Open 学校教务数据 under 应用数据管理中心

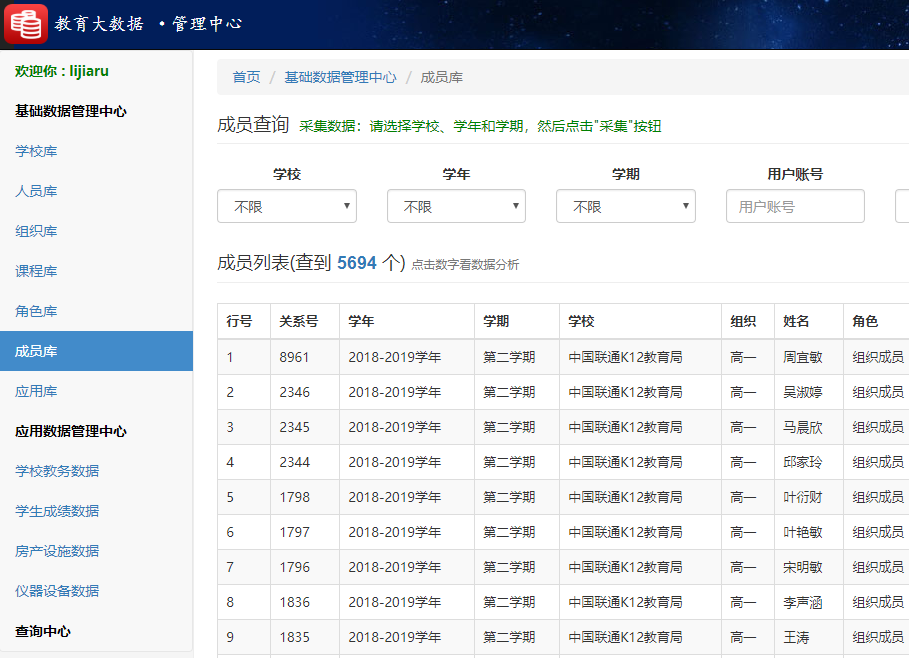tap(57, 471)
